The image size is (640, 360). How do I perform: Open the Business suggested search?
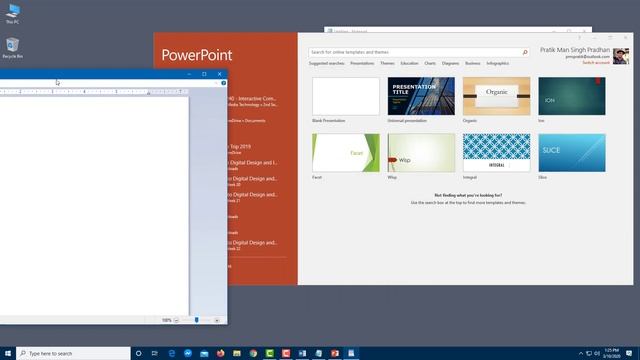473,63
